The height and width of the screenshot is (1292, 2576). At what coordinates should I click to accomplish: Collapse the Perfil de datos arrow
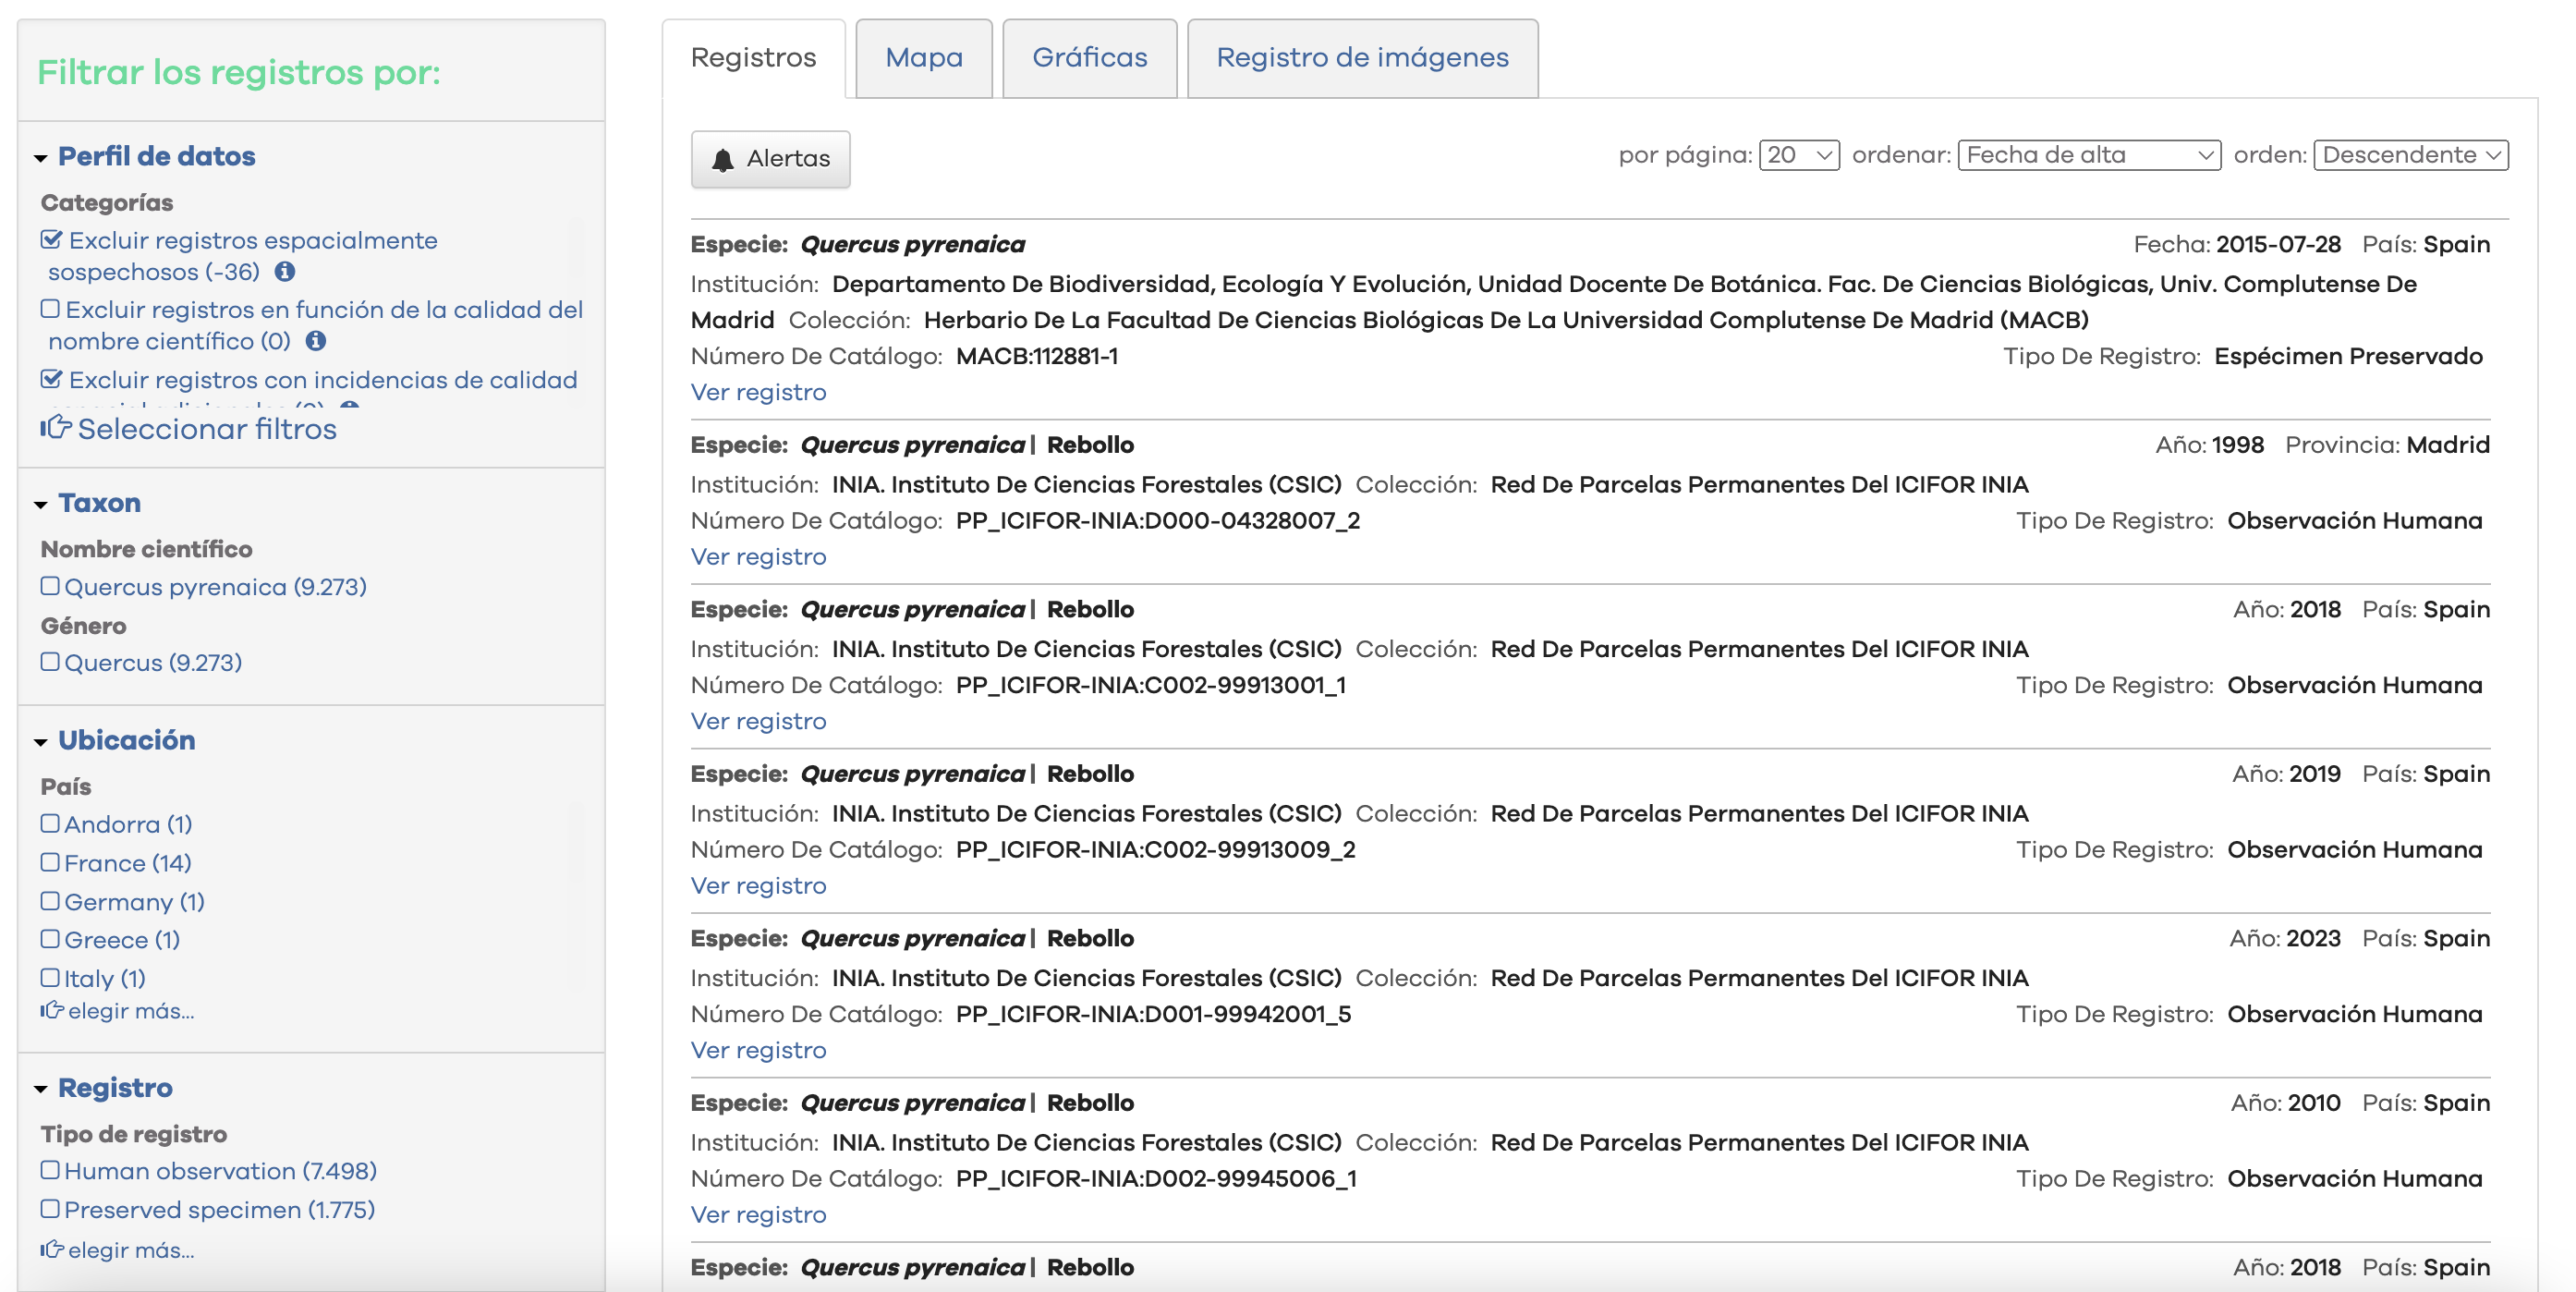[41, 158]
